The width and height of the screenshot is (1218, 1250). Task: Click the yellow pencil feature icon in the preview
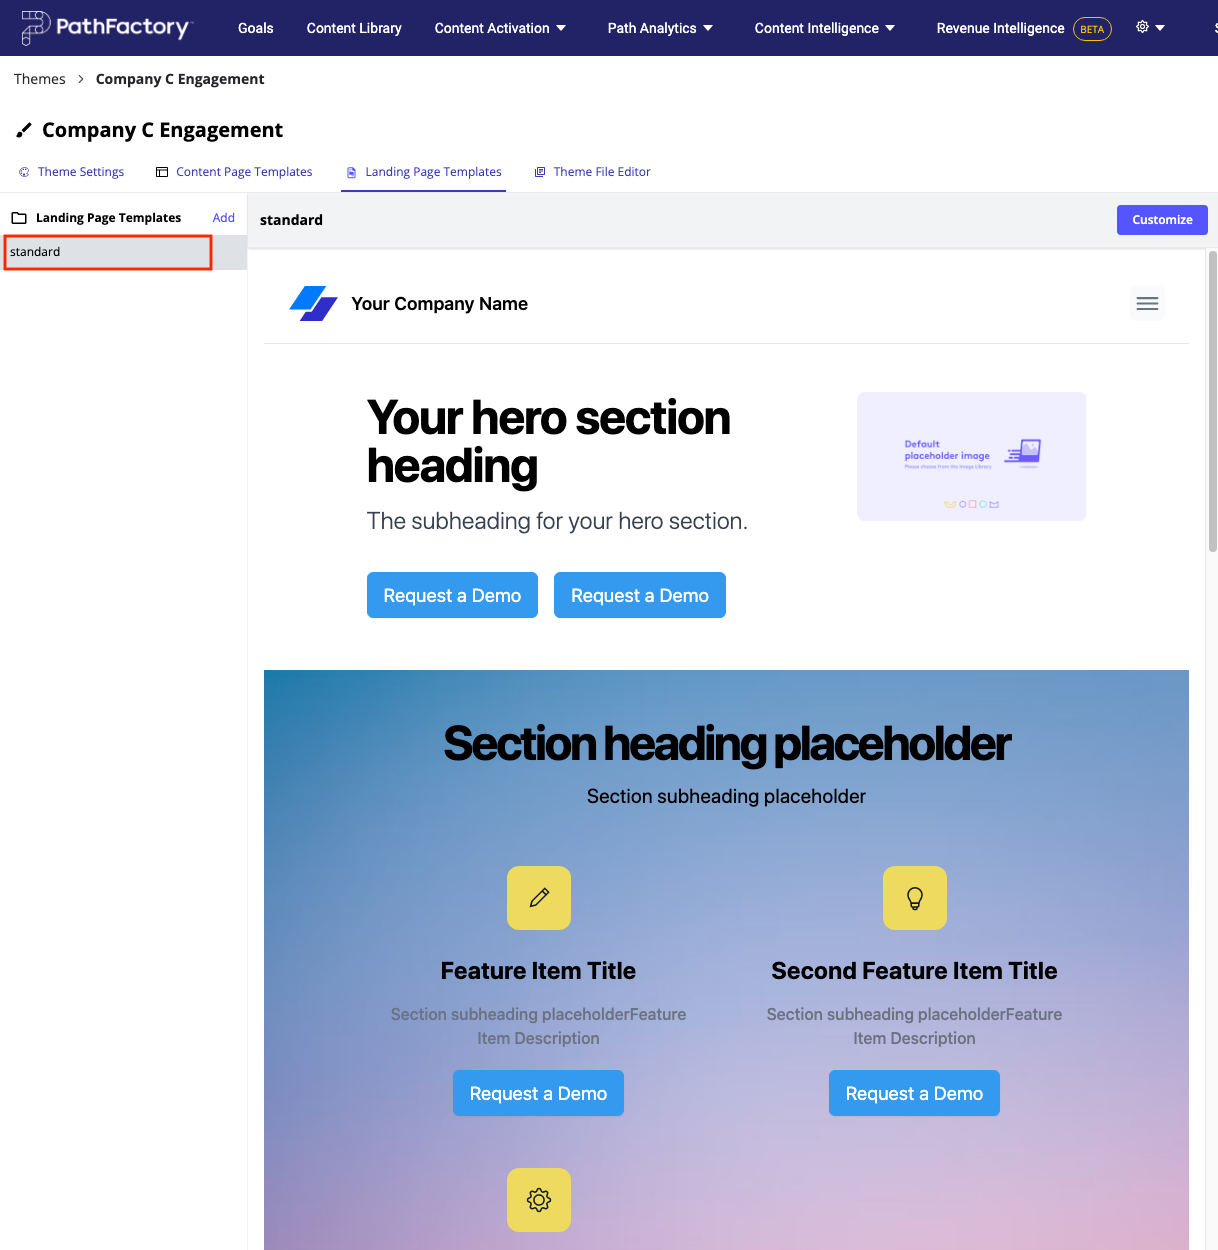(x=538, y=898)
